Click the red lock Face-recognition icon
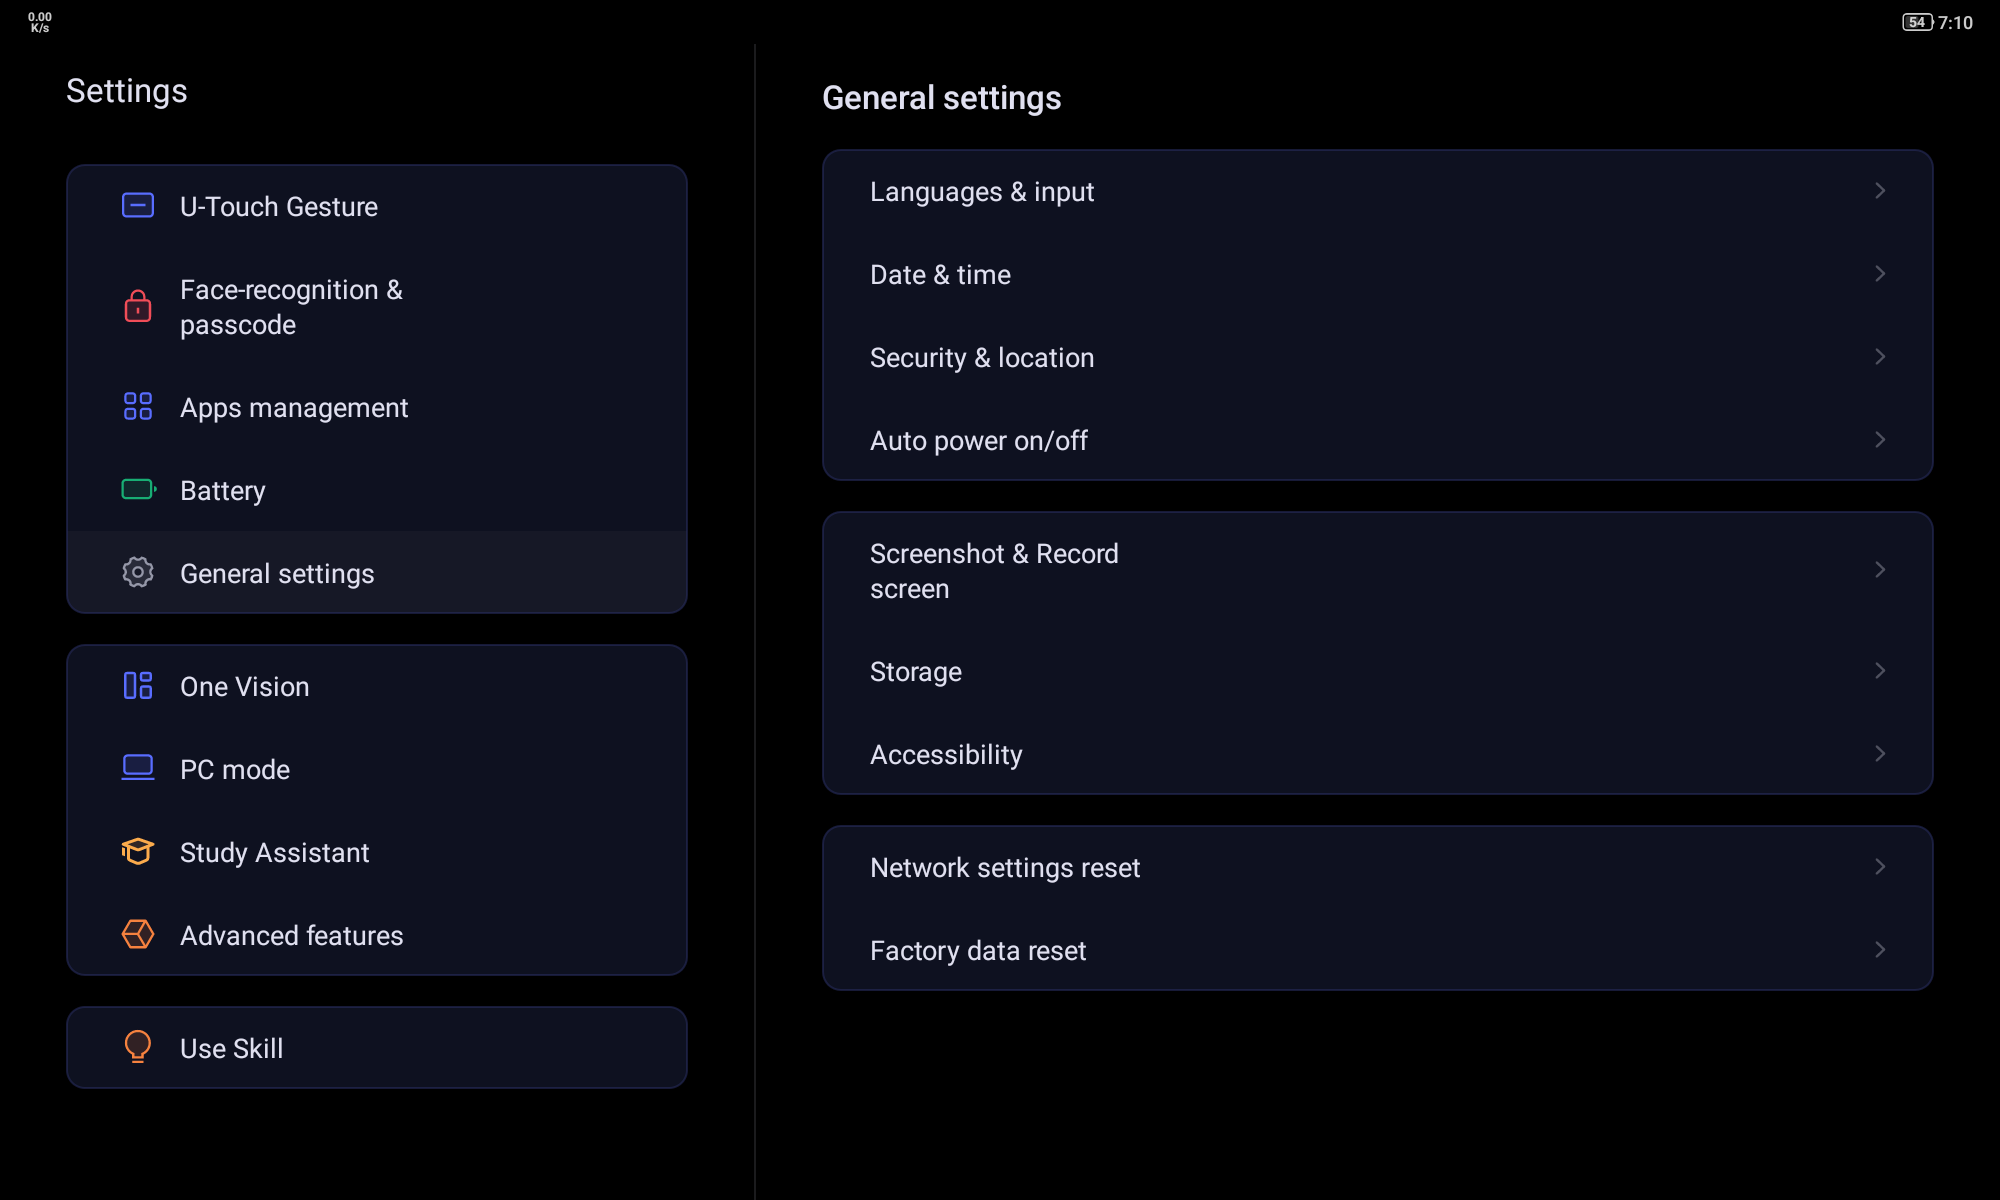Image resolution: width=2000 pixels, height=1200 pixels. coord(138,306)
